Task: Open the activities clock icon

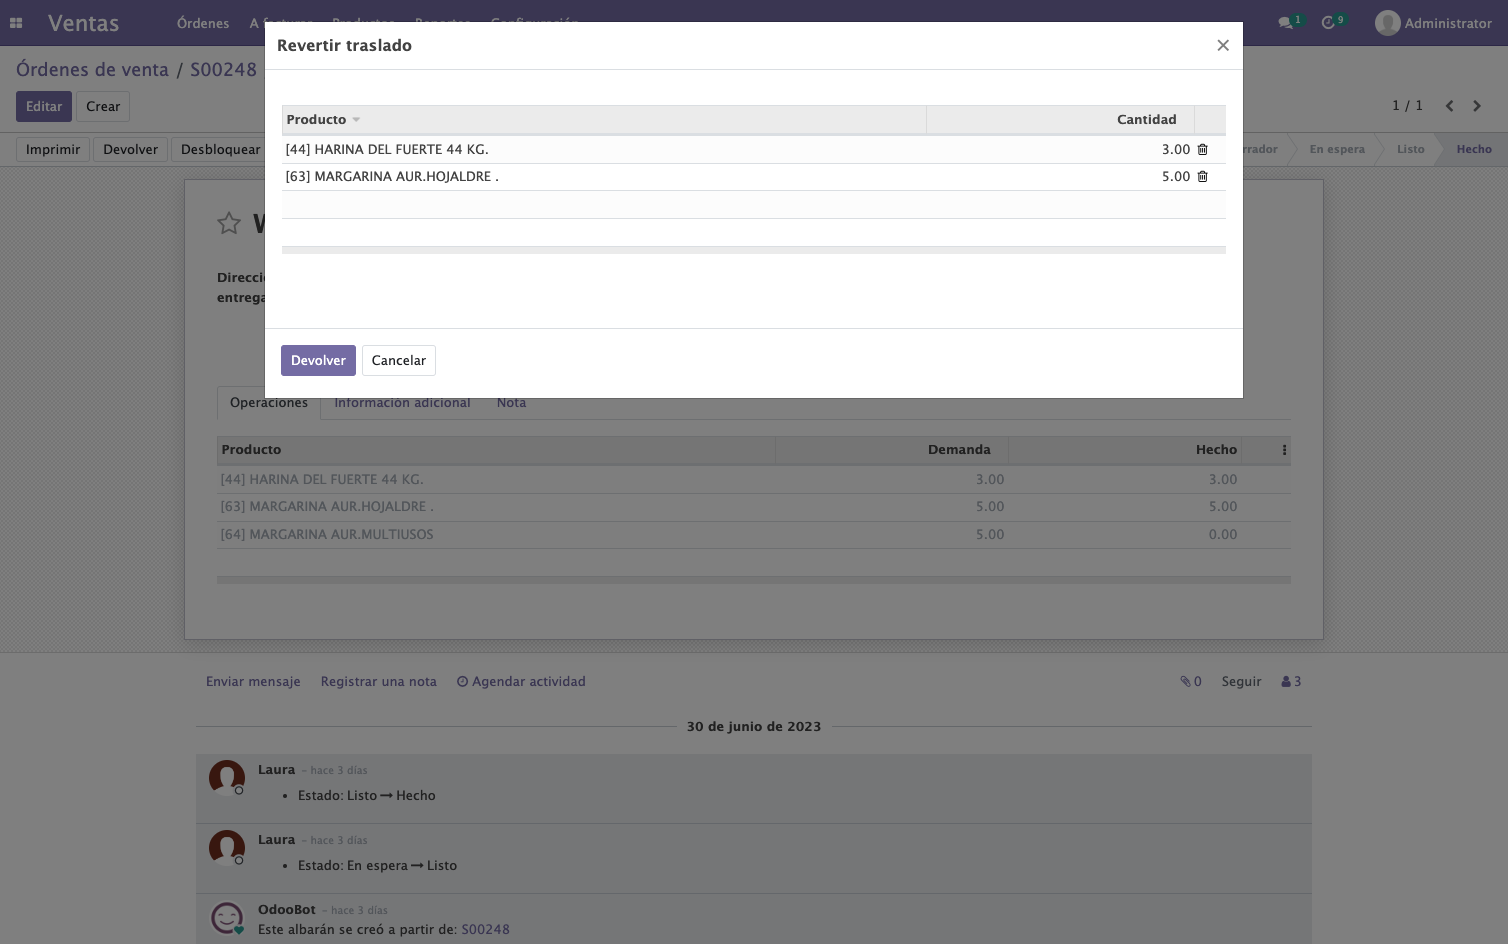Action: coord(1329,23)
